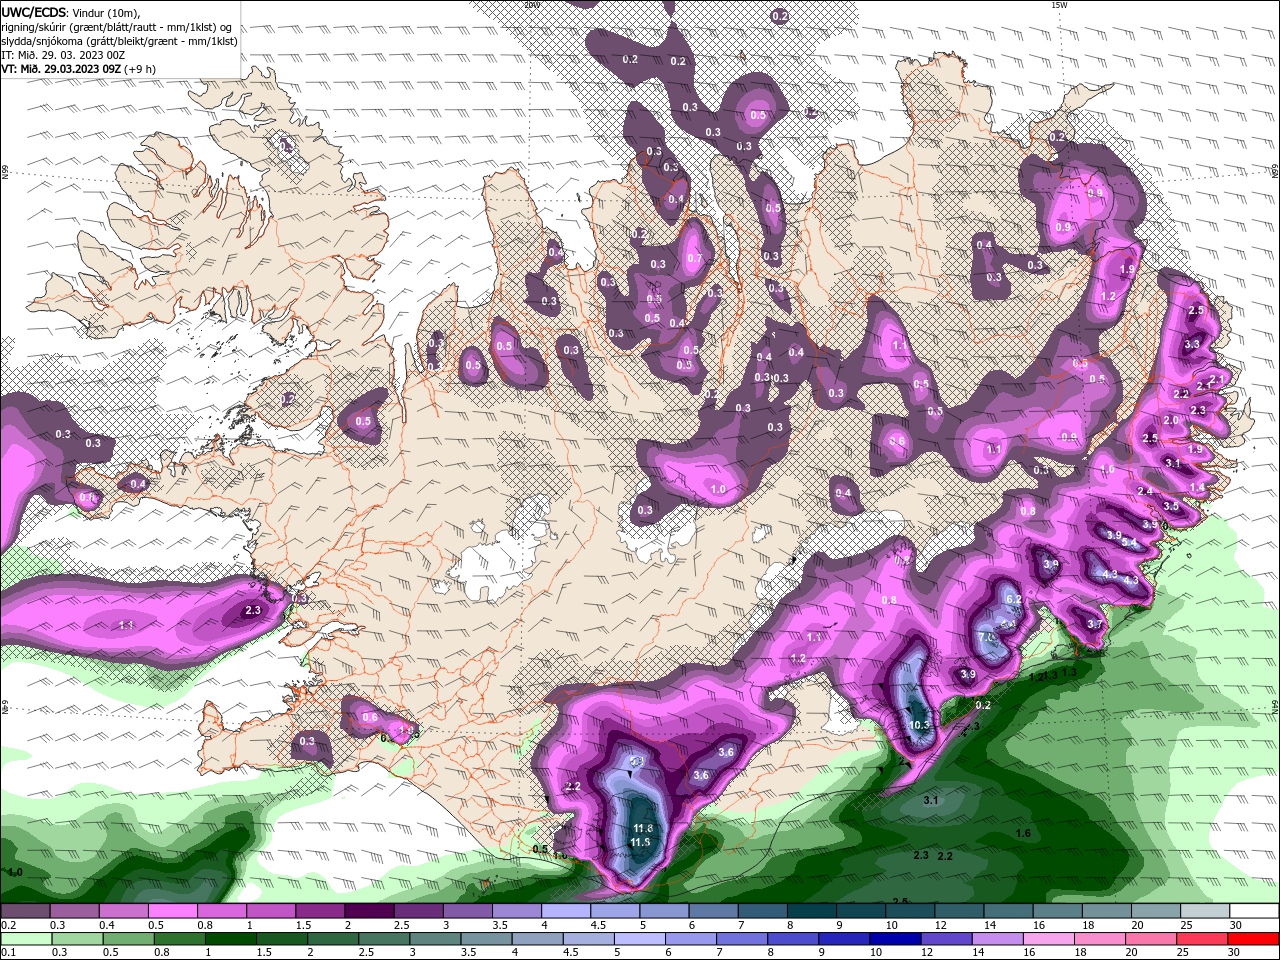Click the 1.0 value label in central Iceland
Screen dimensions: 1280x960
click(718, 489)
